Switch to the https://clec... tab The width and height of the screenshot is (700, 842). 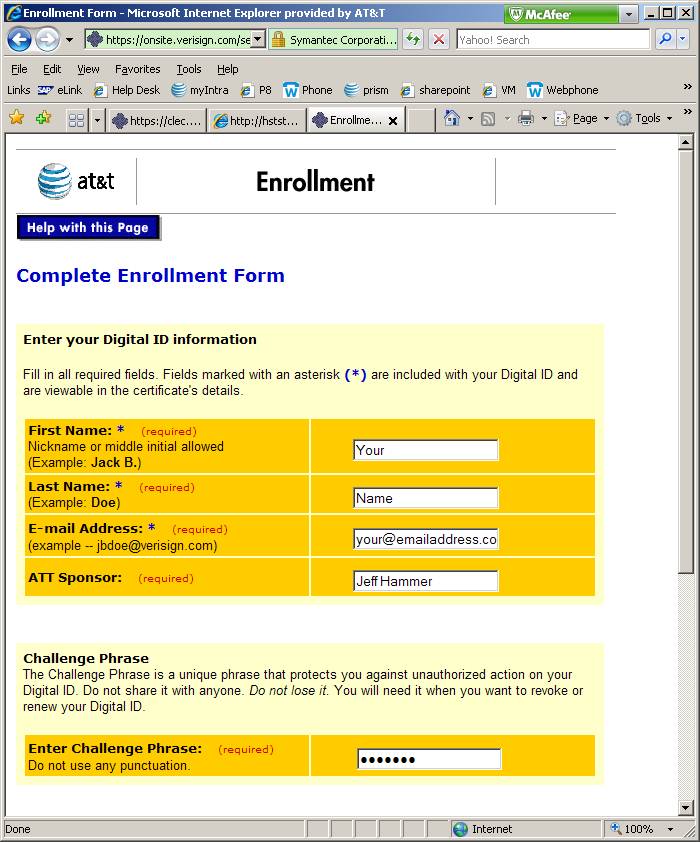click(156, 120)
